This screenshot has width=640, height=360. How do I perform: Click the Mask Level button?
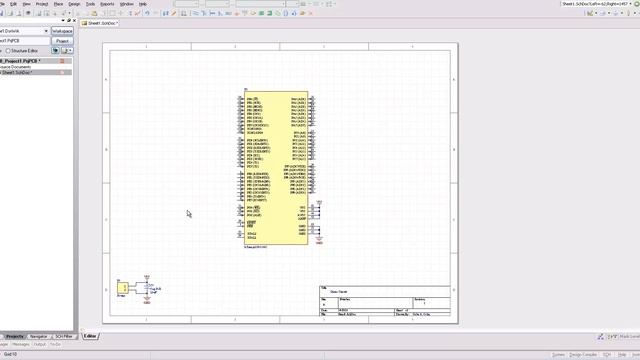(x=629, y=336)
